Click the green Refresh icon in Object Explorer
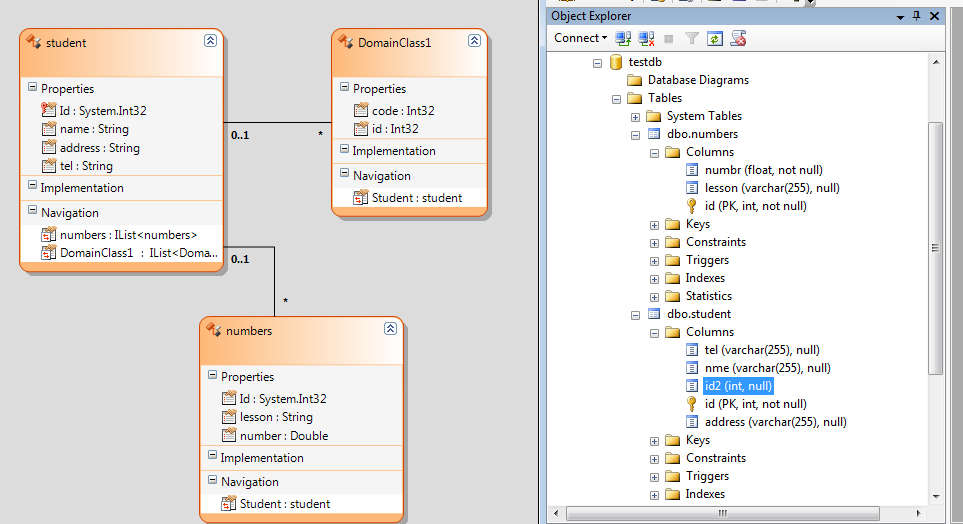This screenshot has width=963, height=524. pos(714,39)
